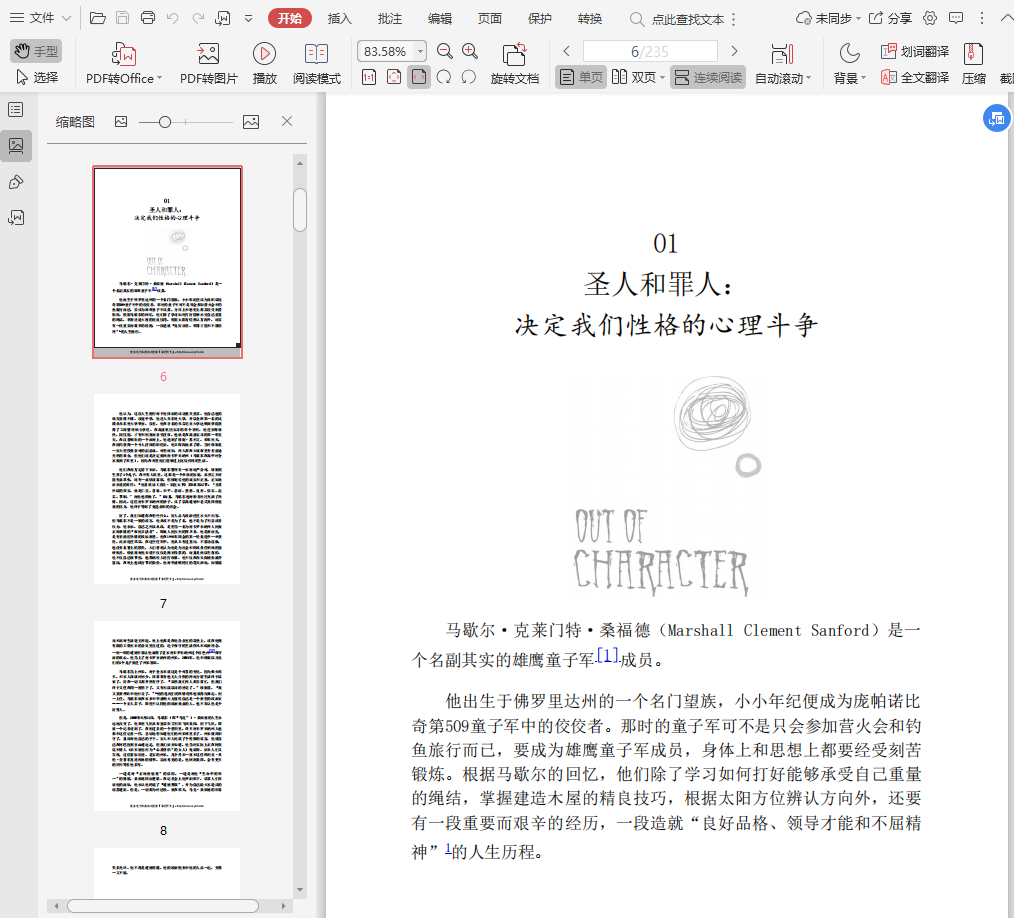The image size is (1014, 918).
Task: Open the 转换 ribbon tab
Action: coord(590,19)
